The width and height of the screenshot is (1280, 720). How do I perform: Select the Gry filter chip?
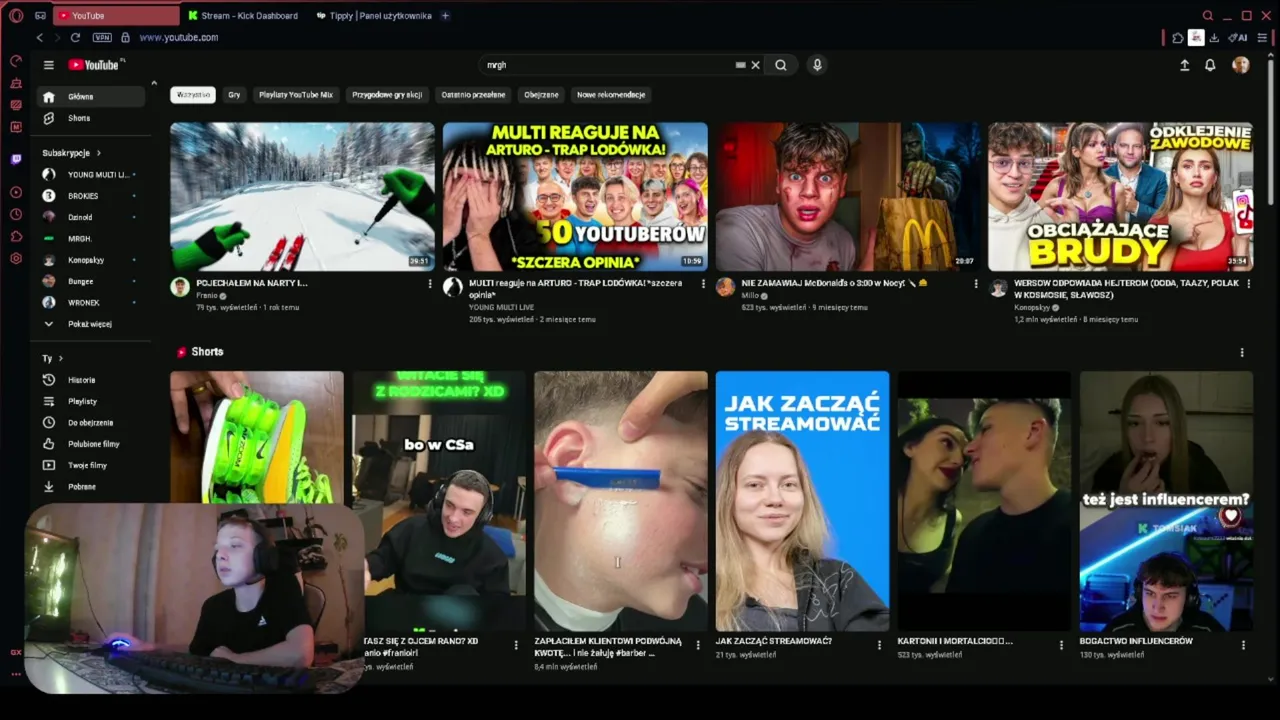234,95
